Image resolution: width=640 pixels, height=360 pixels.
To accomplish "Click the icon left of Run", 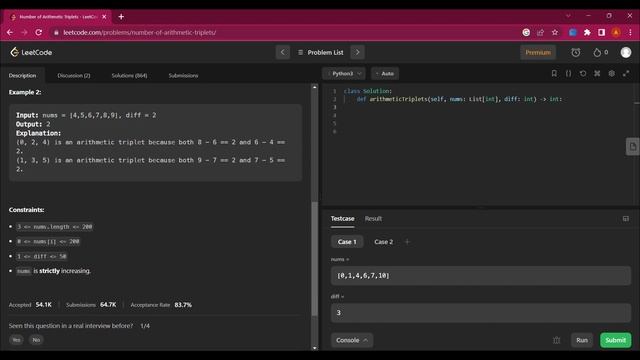I will (x=556, y=340).
